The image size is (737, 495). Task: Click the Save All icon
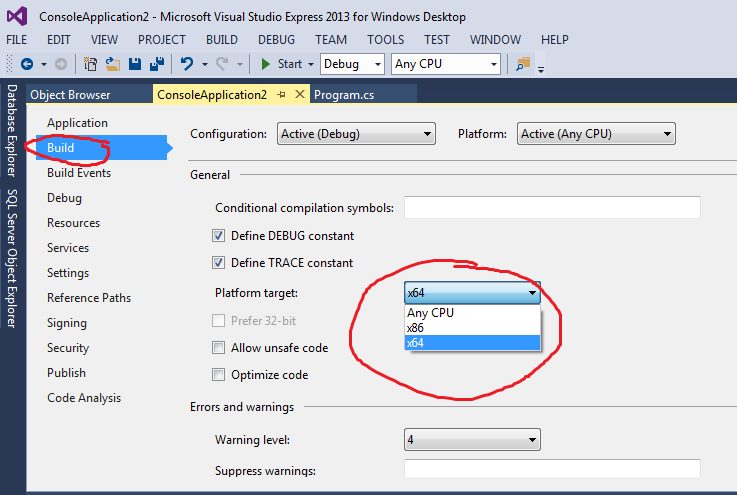[x=156, y=64]
